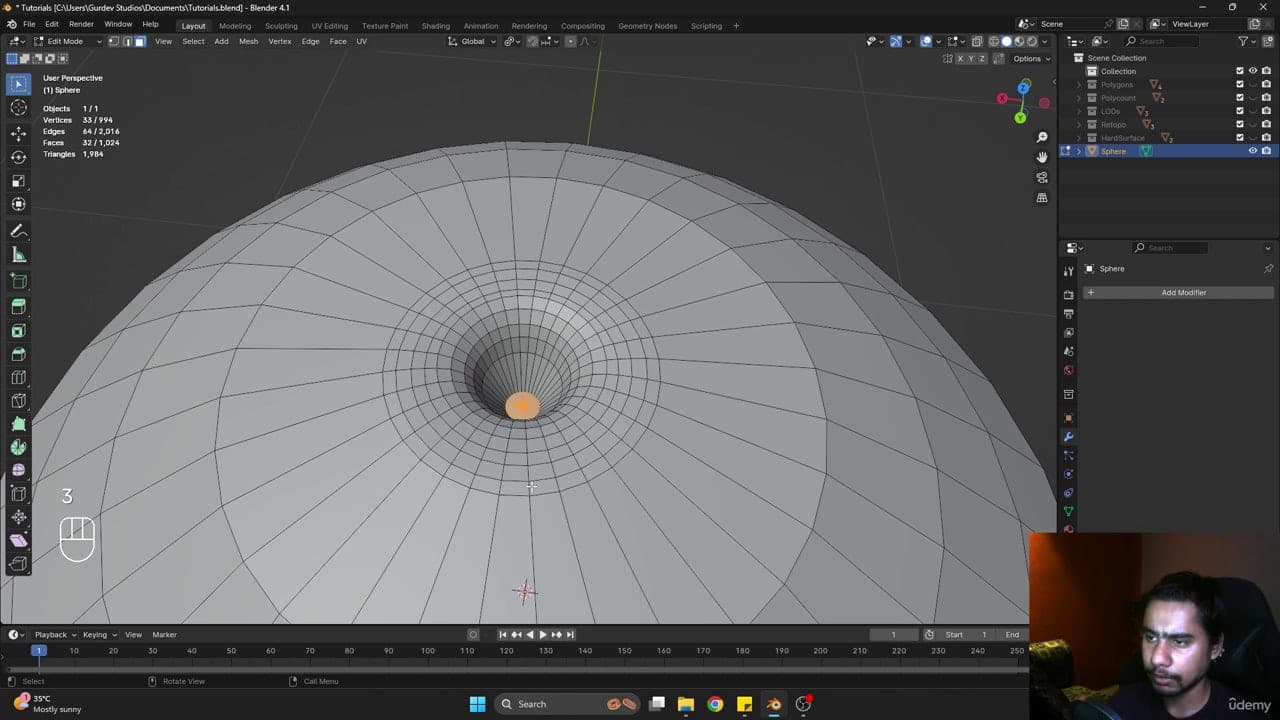Open the viewport Options dropdown
This screenshot has width=1280, height=720.
point(1030,59)
